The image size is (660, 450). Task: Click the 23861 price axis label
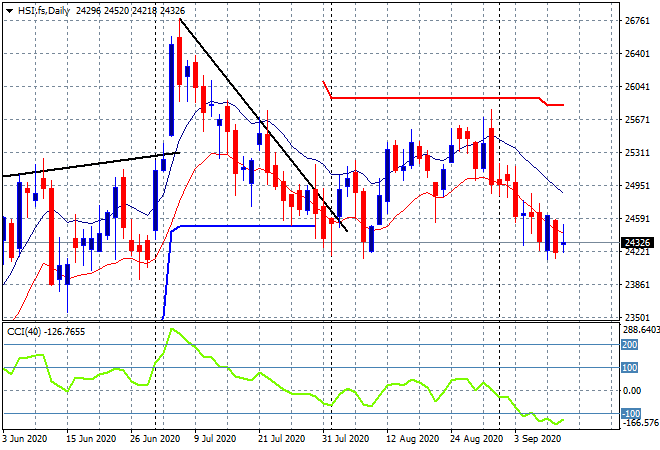pos(637,285)
